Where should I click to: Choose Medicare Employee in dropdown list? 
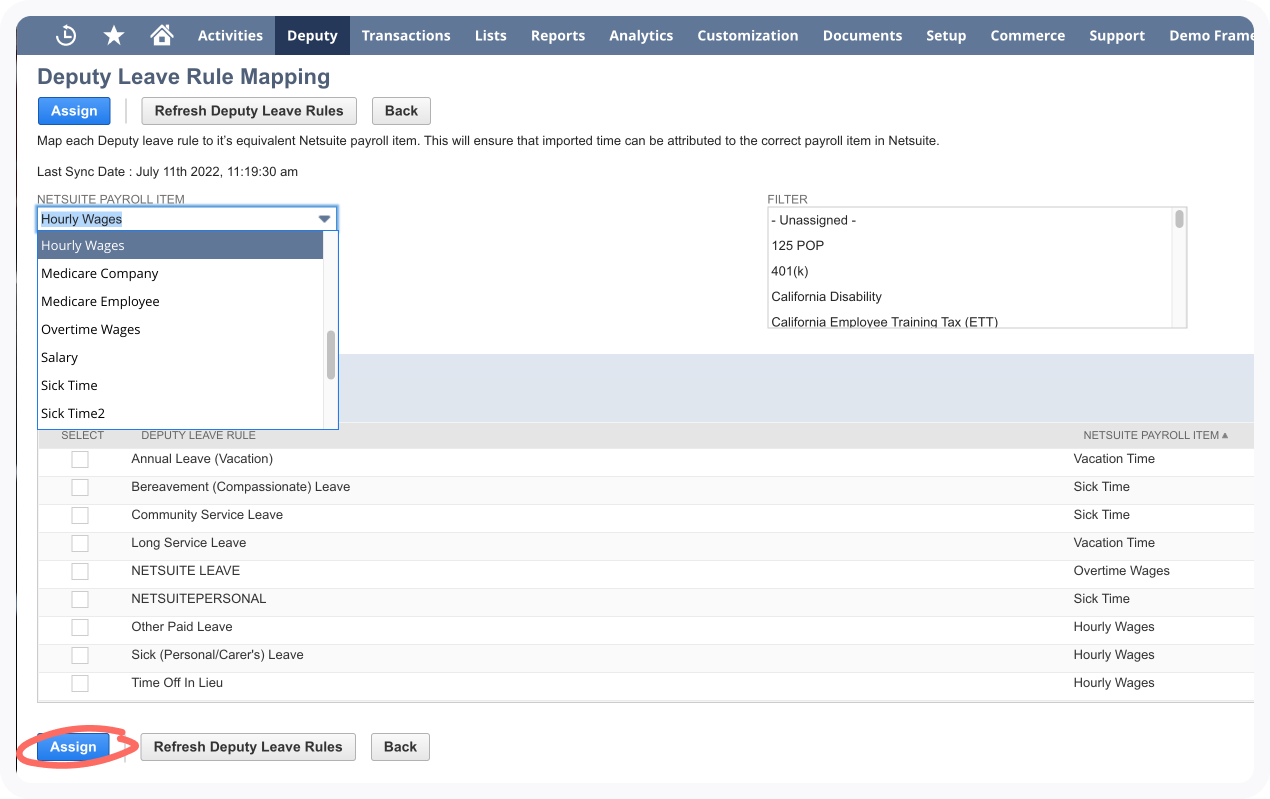[180, 301]
